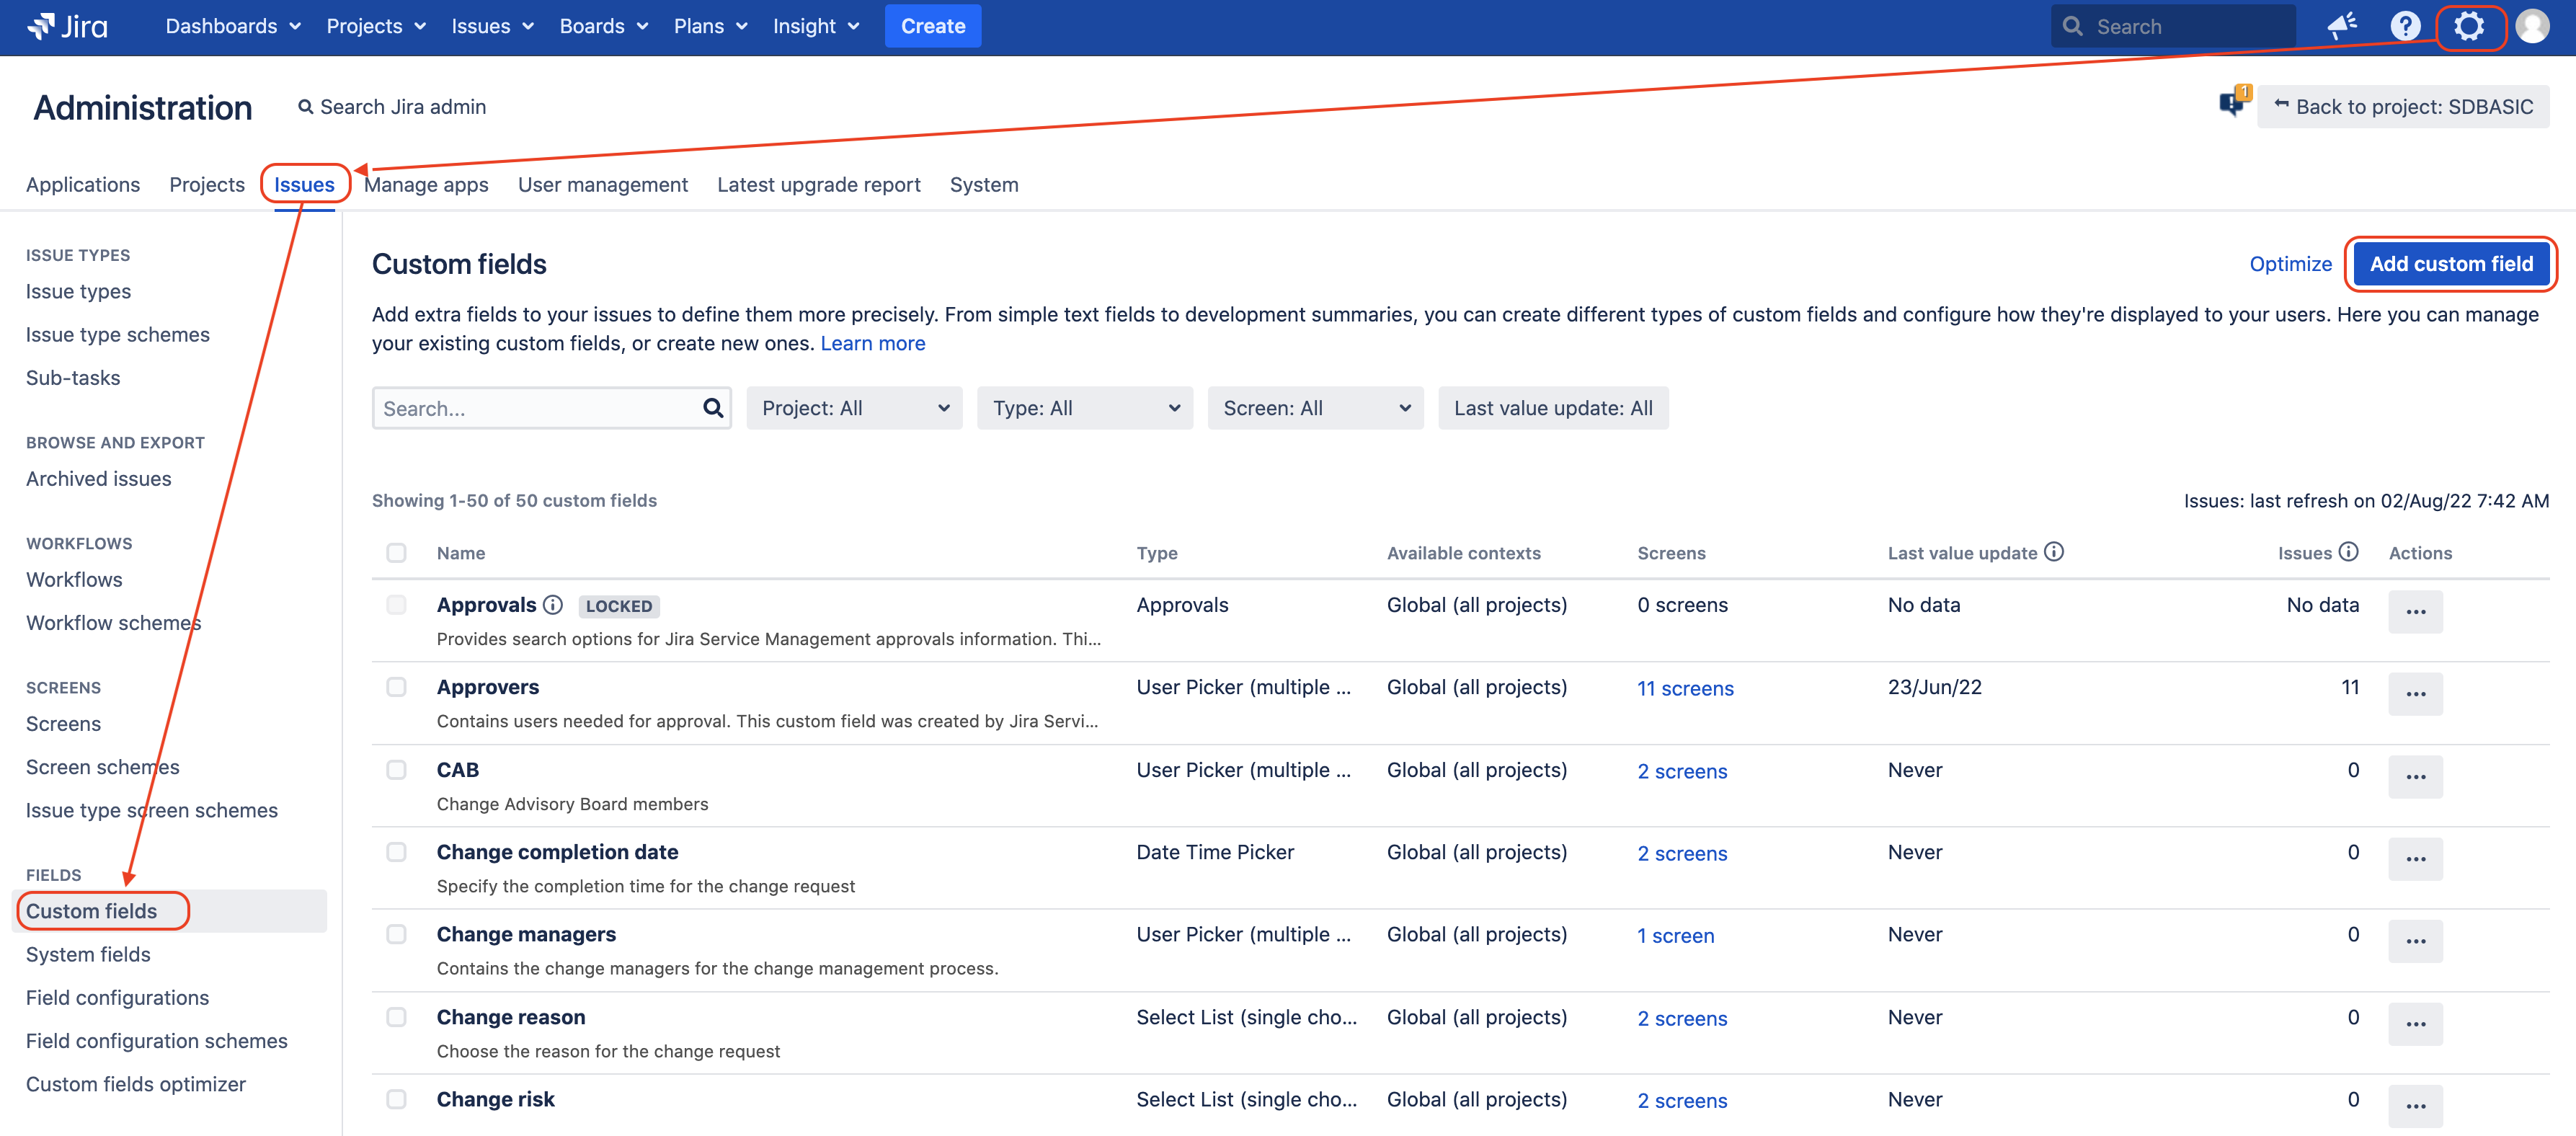Click the info icon beside Approvals
Viewport: 2576px width, 1136px height.
553,605
